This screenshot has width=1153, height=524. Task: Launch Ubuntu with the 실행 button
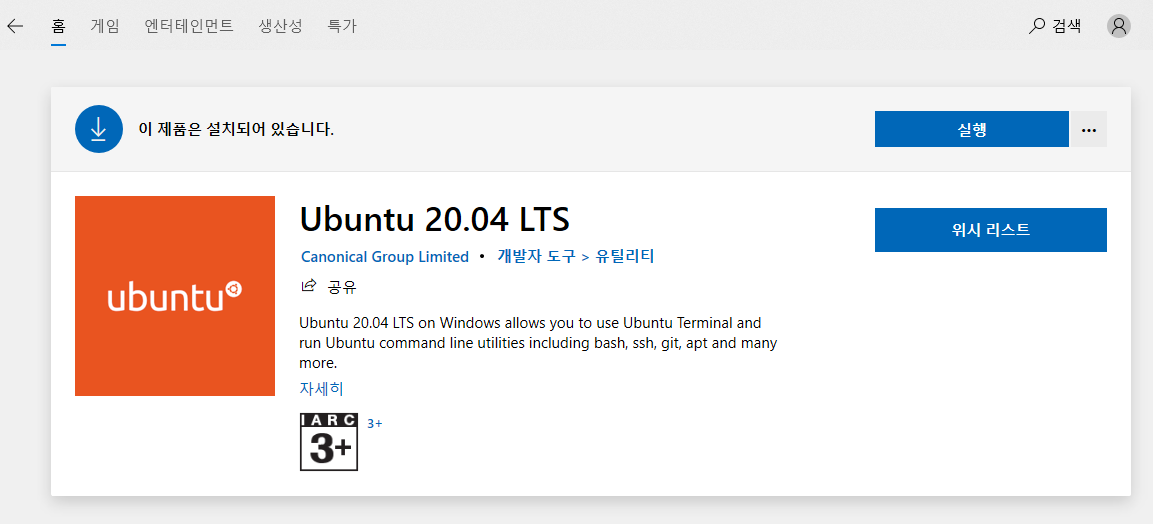tap(971, 129)
